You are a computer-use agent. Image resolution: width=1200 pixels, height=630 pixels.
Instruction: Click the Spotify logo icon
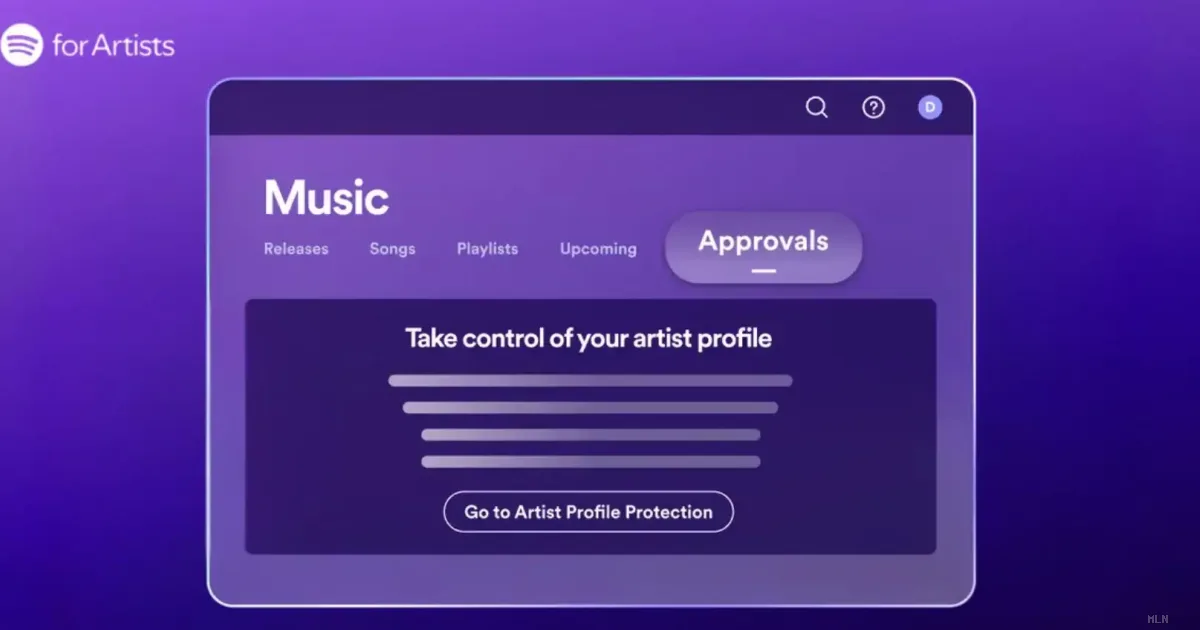click(x=21, y=45)
